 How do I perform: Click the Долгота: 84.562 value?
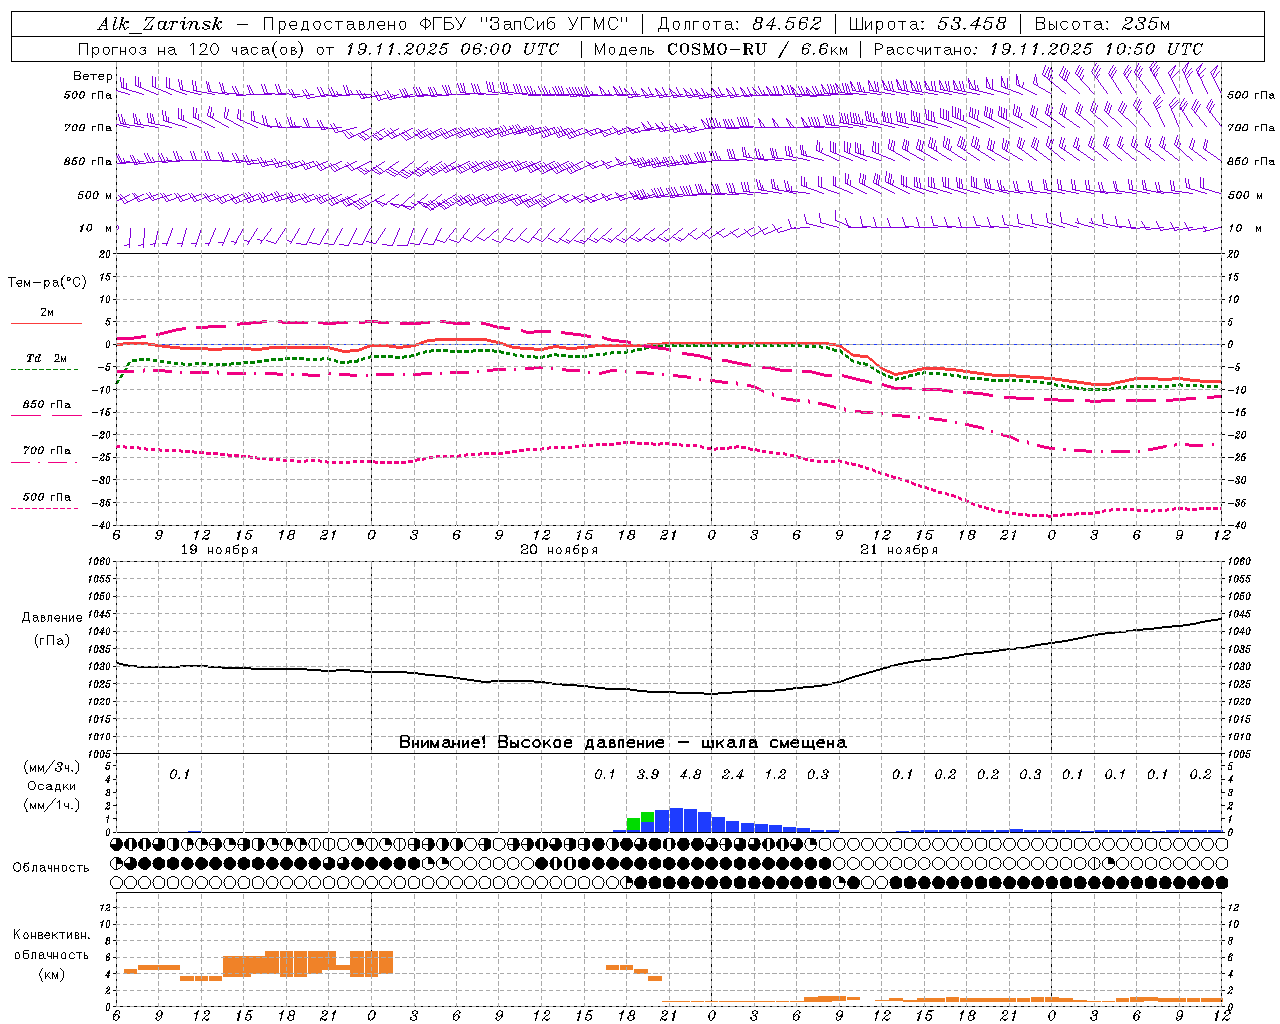739,24
